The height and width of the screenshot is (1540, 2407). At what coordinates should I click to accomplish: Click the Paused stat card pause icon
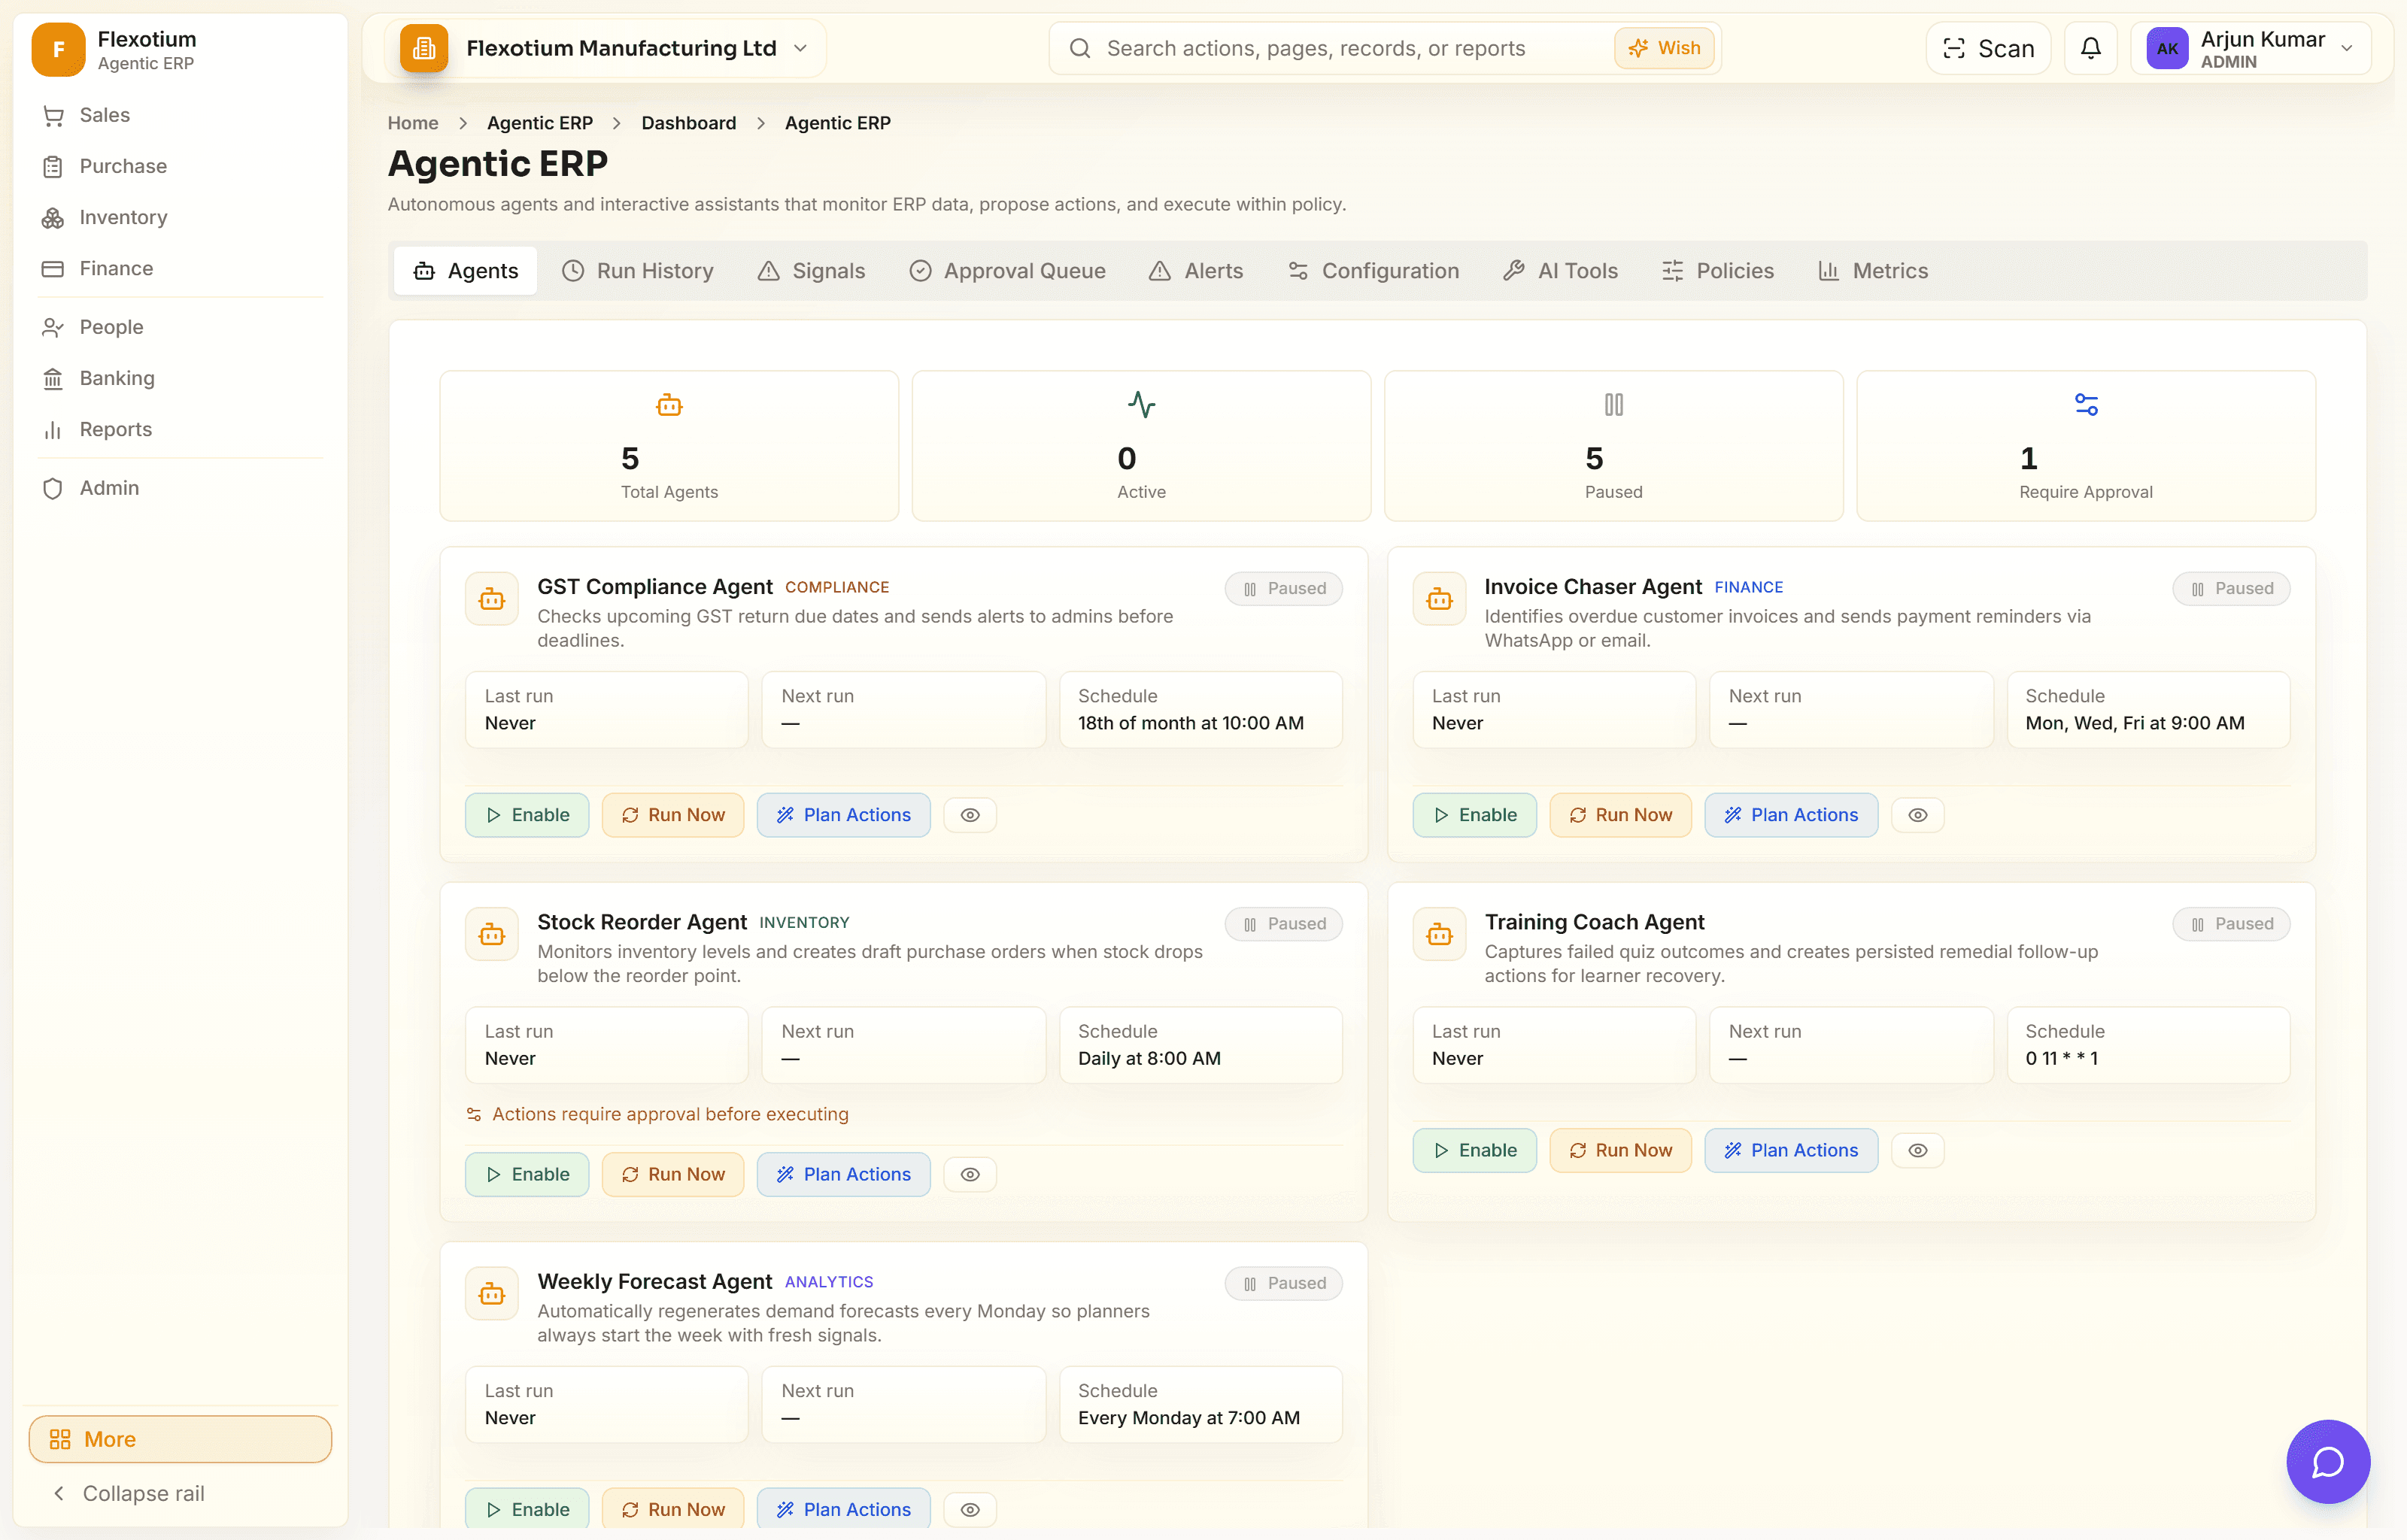pos(1613,405)
